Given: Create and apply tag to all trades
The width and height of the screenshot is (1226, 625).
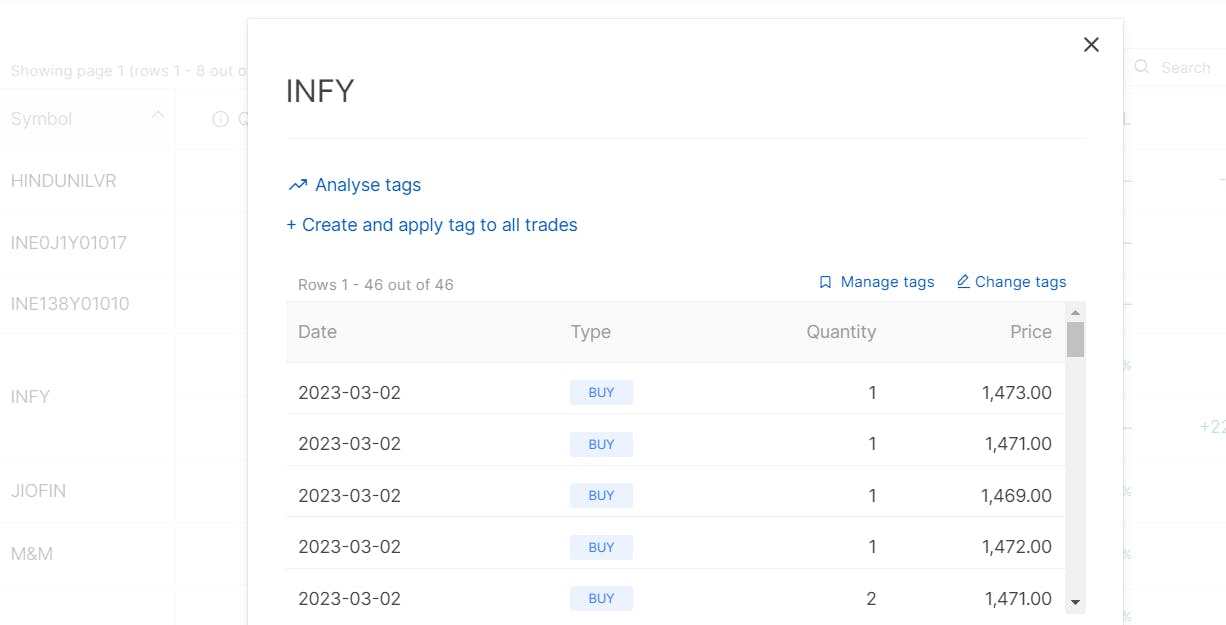Looking at the screenshot, I should [x=432, y=225].
